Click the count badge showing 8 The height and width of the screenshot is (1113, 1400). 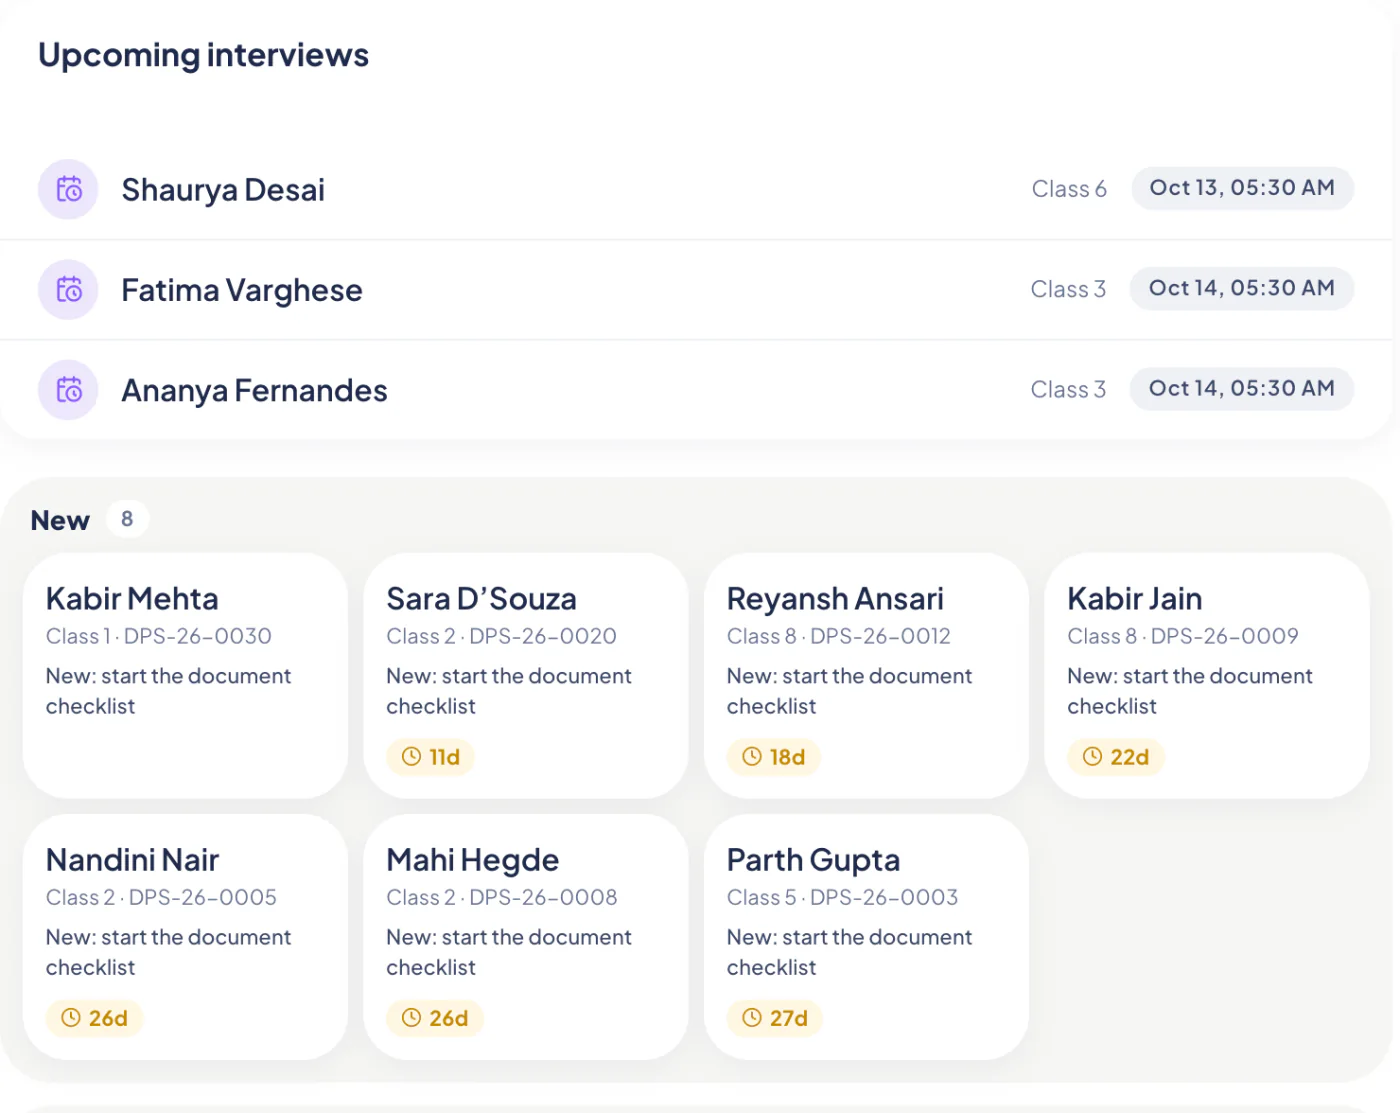point(127,519)
